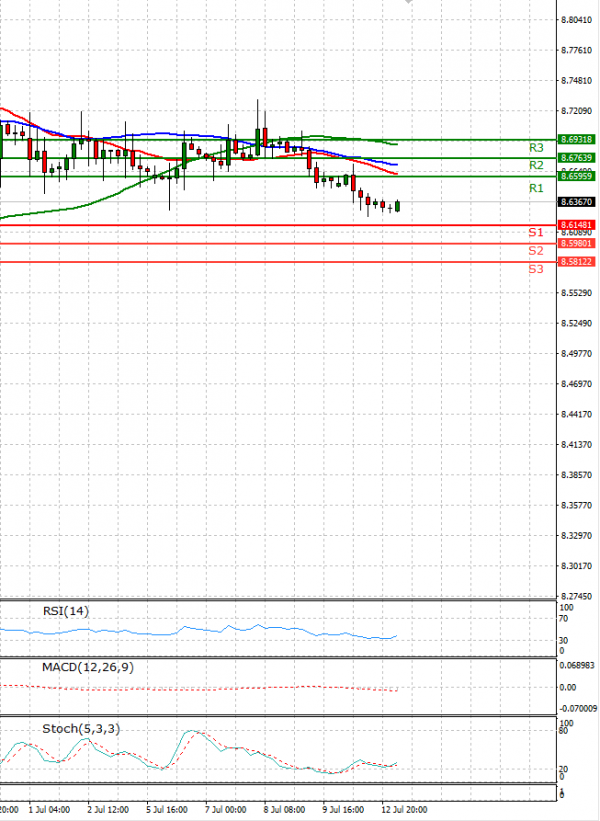
Task: Click the 12 Jul 20:00 time label
Action: [x=404, y=809]
